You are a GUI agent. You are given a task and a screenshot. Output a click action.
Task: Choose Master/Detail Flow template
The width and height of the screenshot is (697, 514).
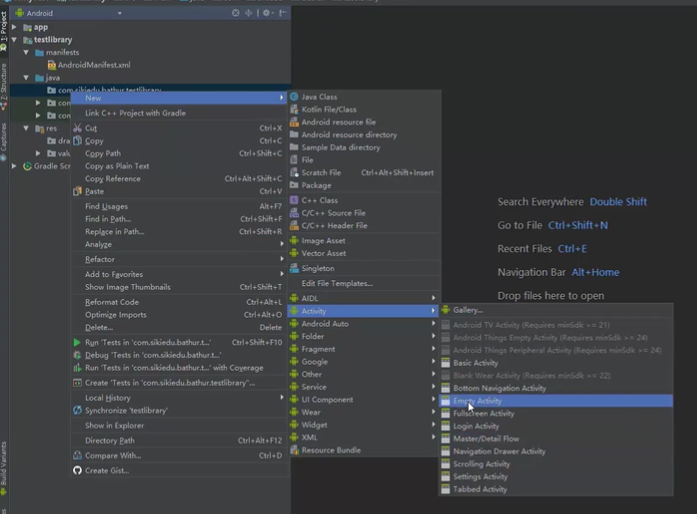[556, 438]
